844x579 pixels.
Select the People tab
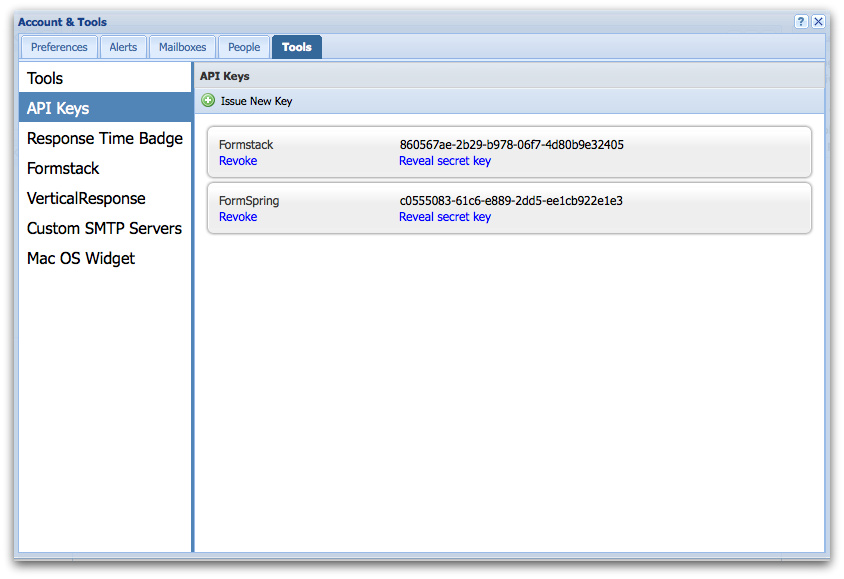click(244, 47)
